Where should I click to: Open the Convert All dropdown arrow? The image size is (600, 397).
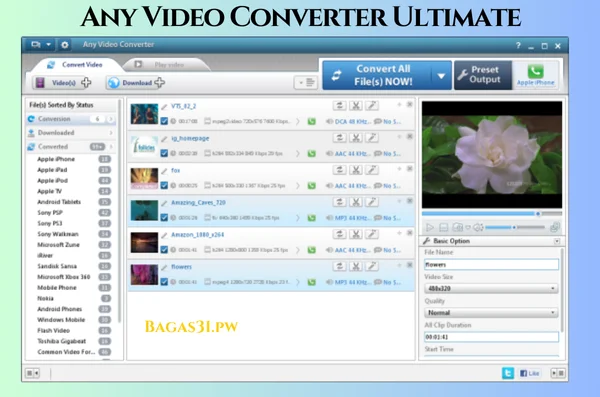pos(441,76)
